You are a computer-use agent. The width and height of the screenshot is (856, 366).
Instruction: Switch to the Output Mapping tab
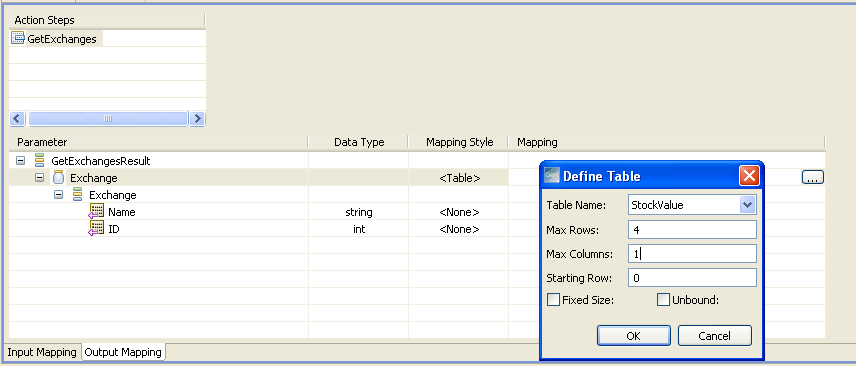(x=123, y=352)
